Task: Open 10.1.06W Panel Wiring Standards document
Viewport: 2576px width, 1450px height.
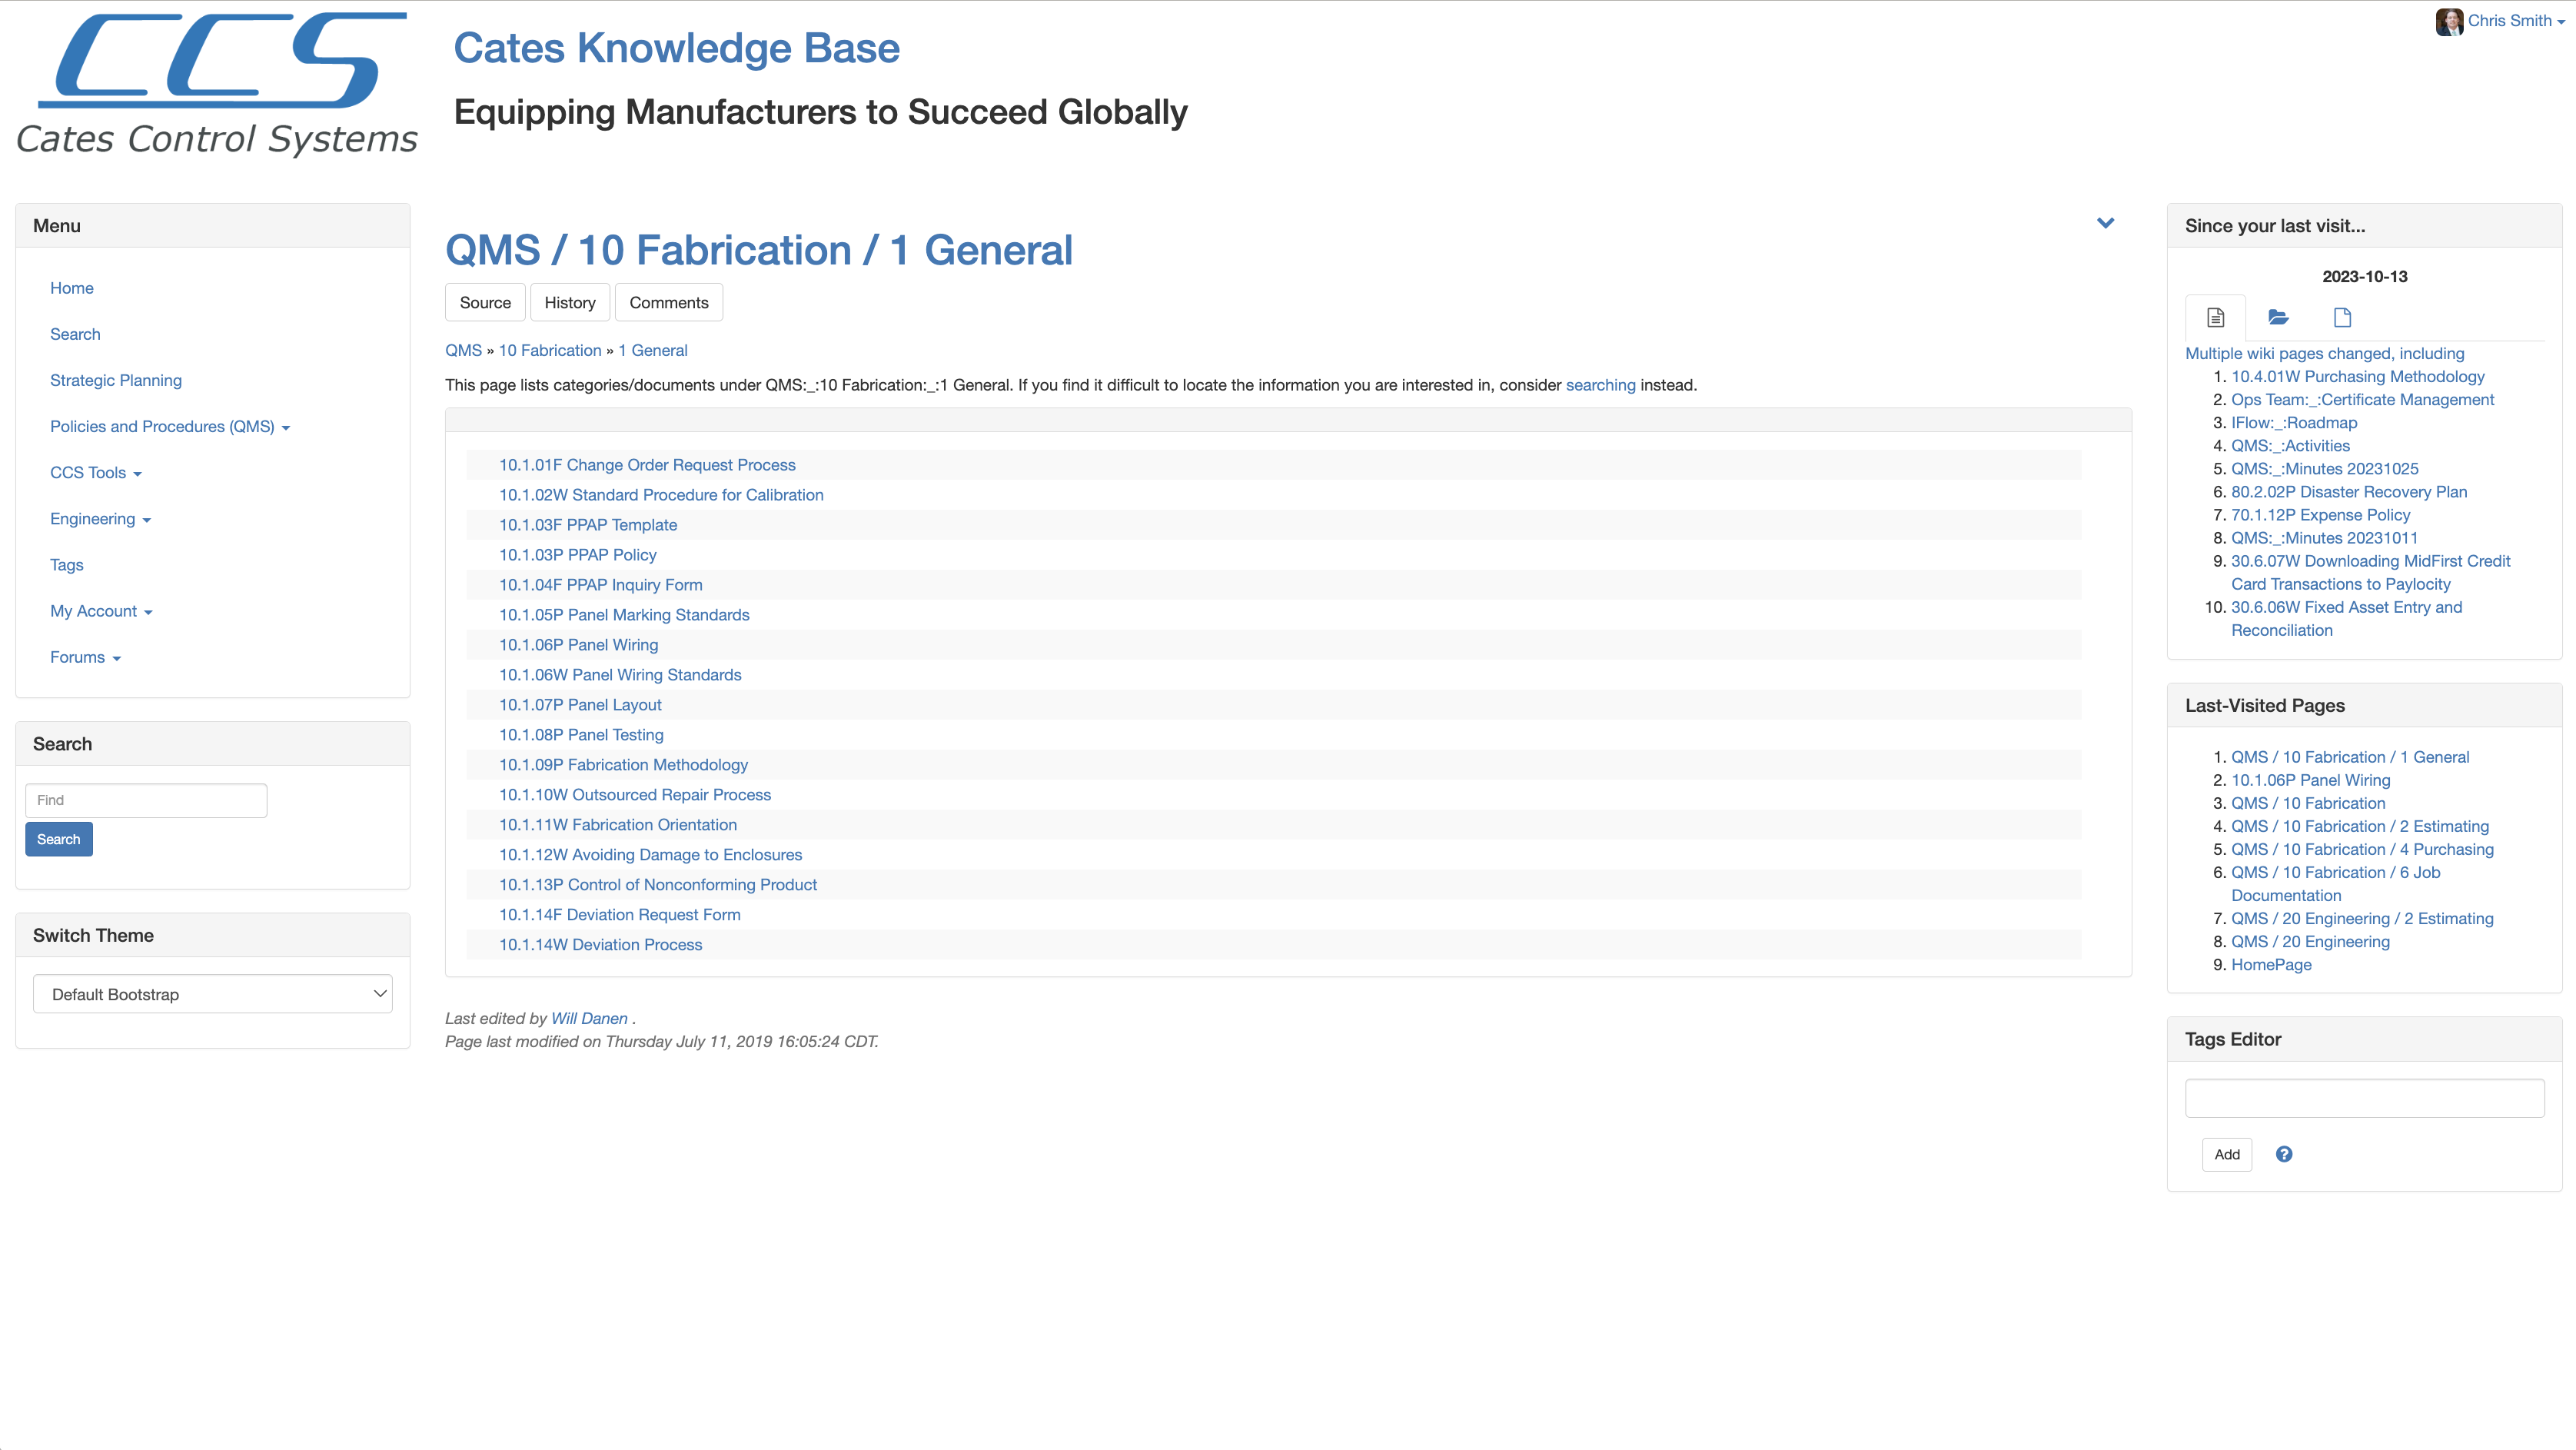Action: click(620, 675)
